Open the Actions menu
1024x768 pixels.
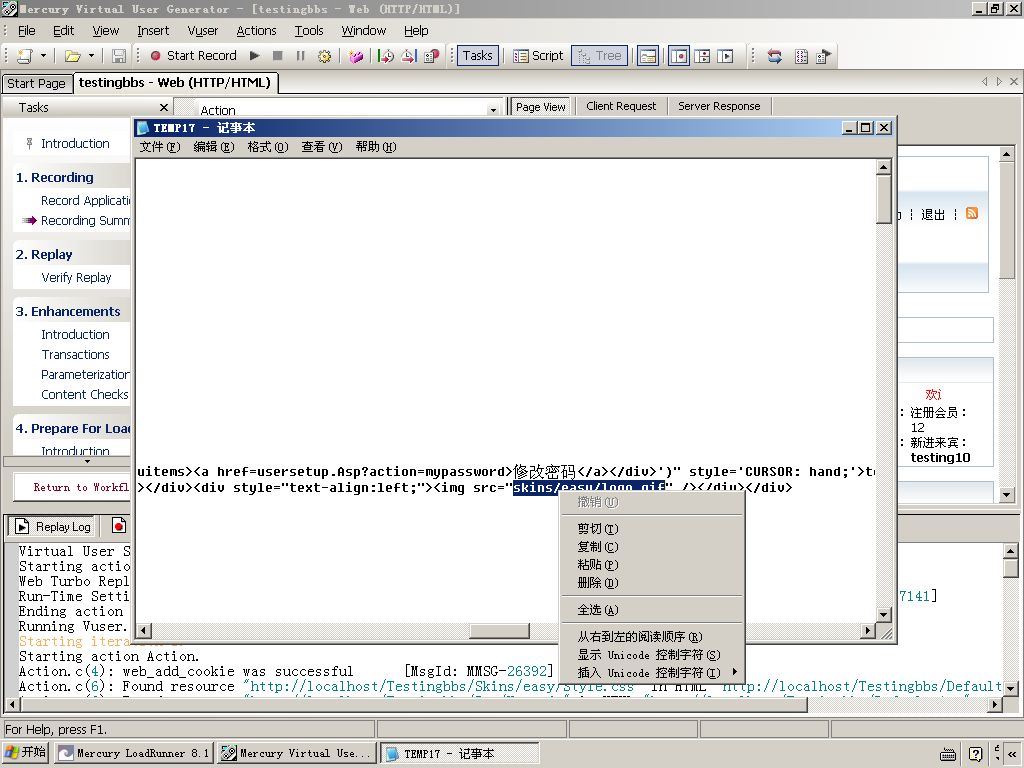coord(256,31)
